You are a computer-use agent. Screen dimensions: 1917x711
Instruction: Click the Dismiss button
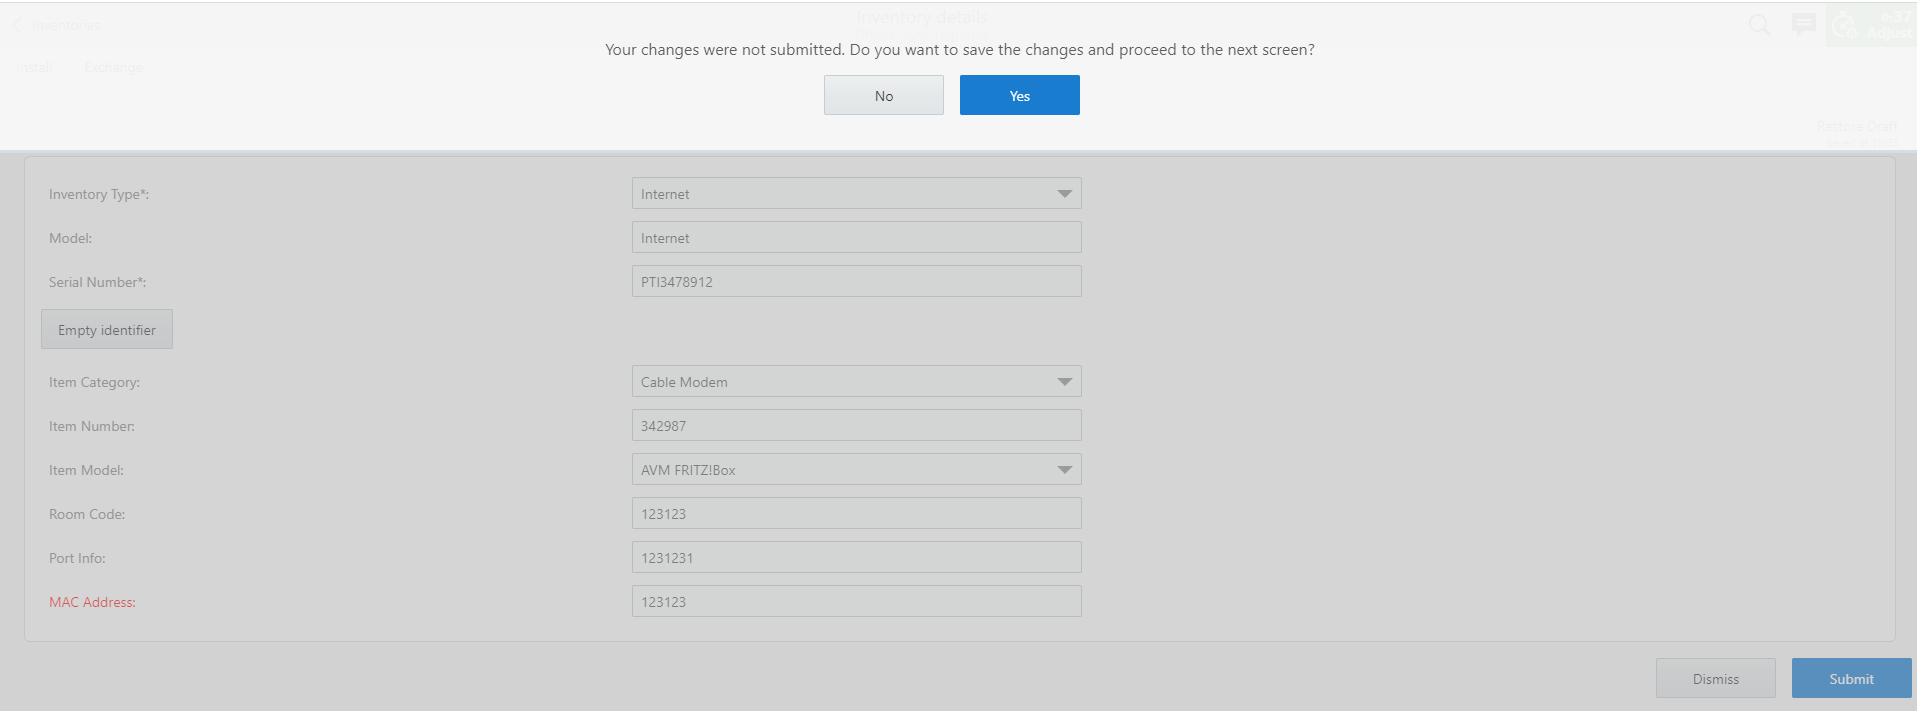coord(1715,679)
